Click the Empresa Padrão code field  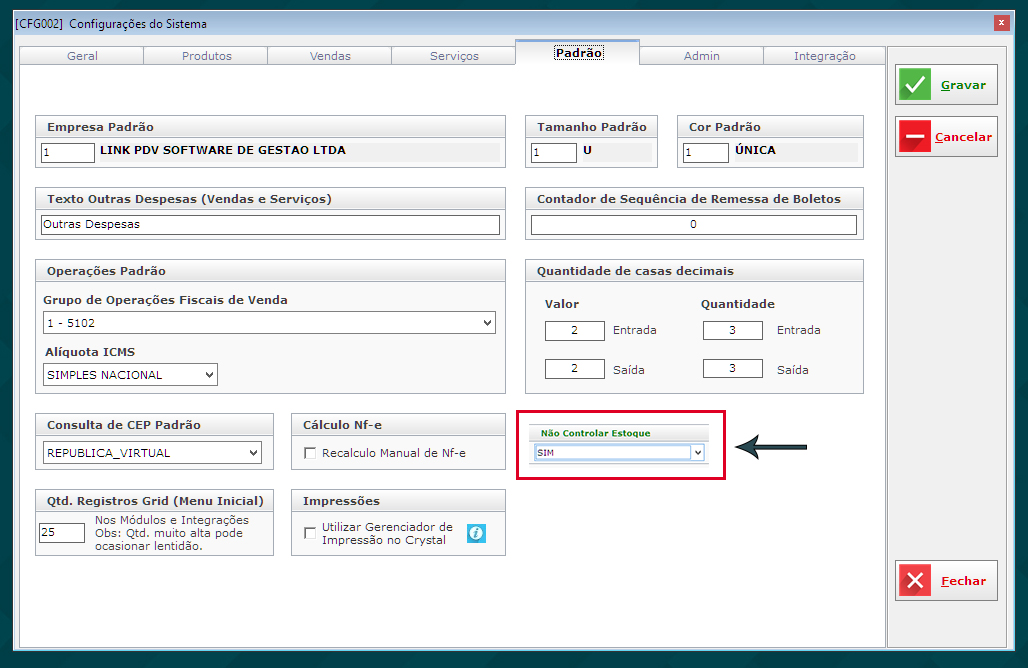pyautogui.click(x=67, y=152)
